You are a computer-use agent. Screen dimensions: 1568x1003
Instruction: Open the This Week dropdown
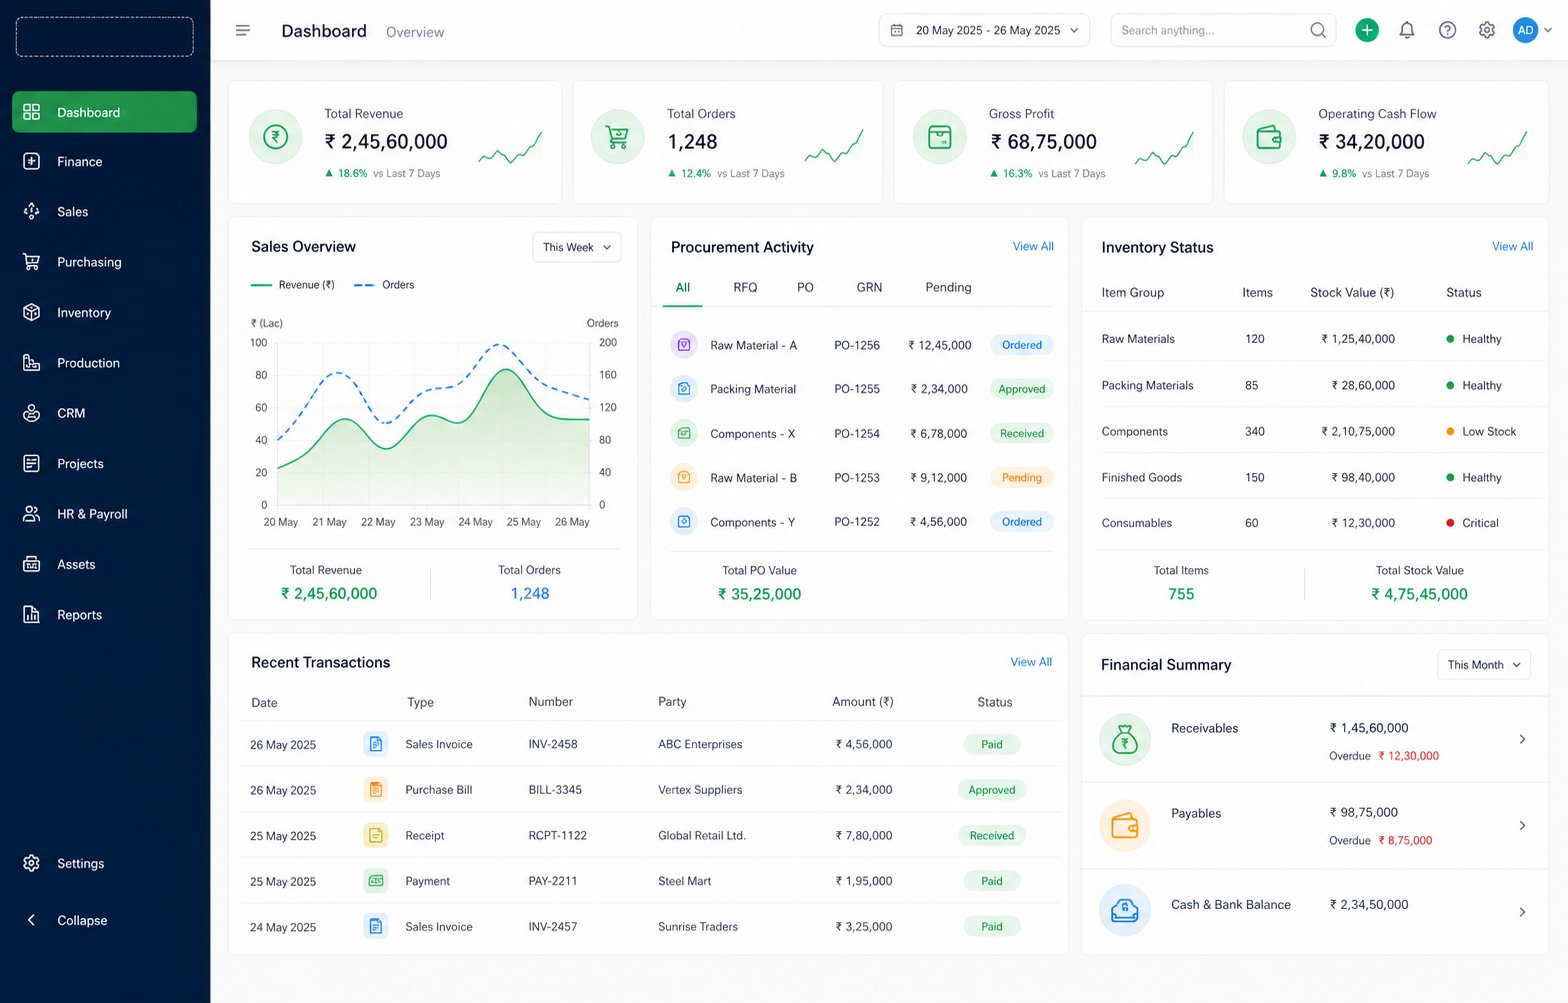(x=577, y=247)
